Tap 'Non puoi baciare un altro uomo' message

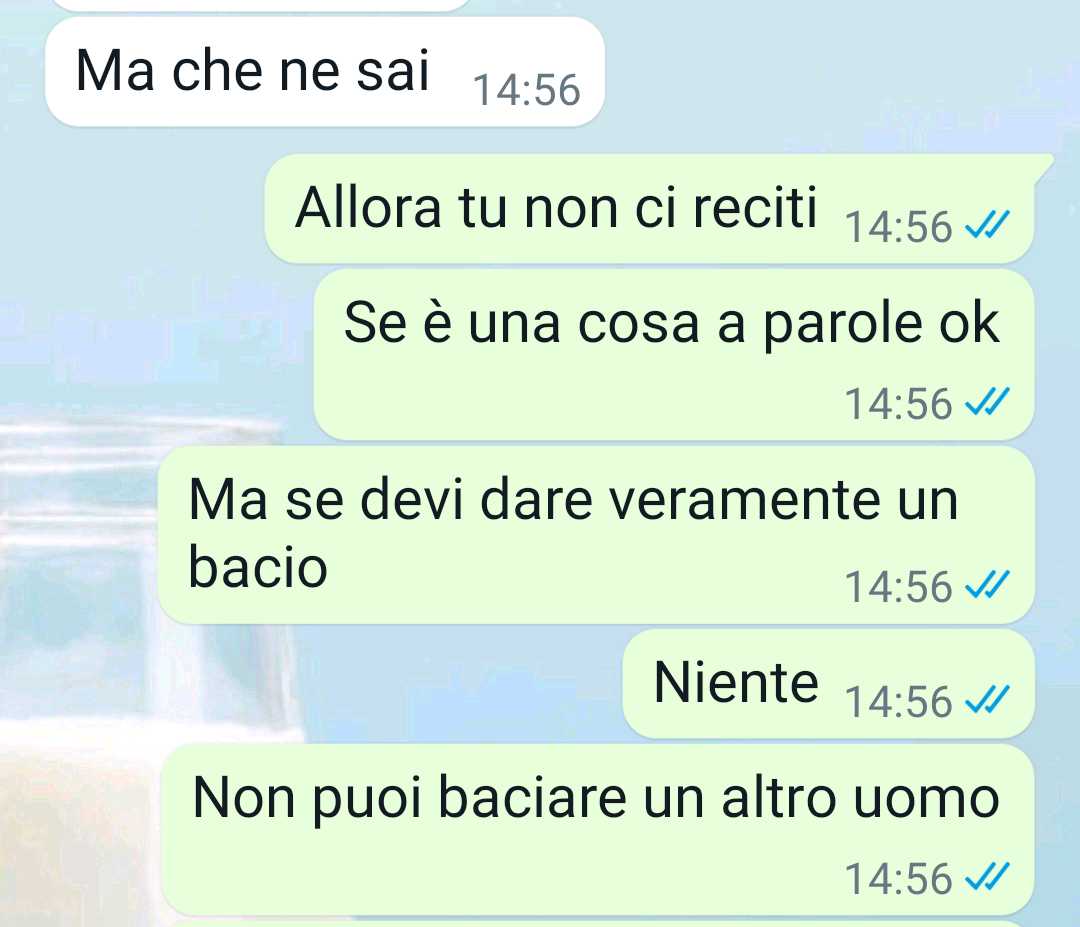(x=598, y=830)
